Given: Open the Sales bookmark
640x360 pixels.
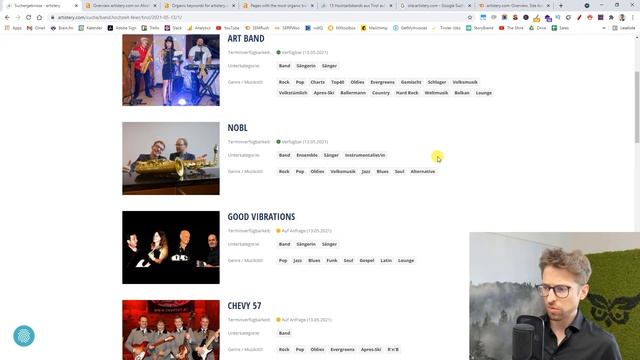Looking at the screenshot, I should tap(560, 28).
